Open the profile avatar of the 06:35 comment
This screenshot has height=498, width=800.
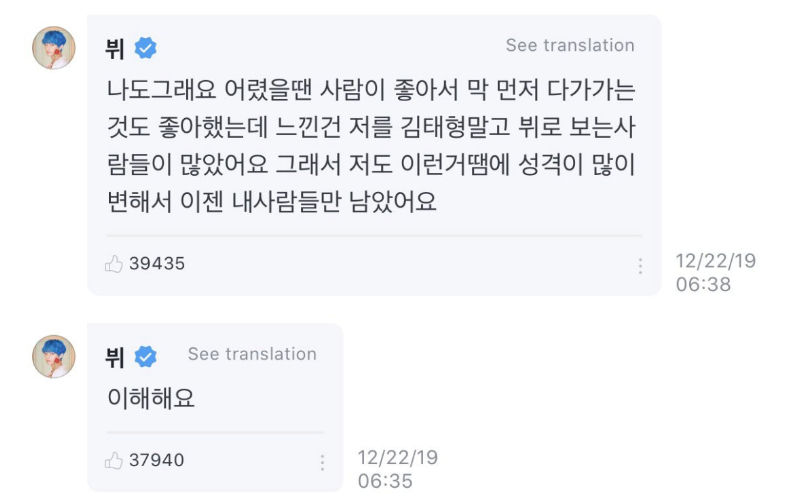click(54, 356)
